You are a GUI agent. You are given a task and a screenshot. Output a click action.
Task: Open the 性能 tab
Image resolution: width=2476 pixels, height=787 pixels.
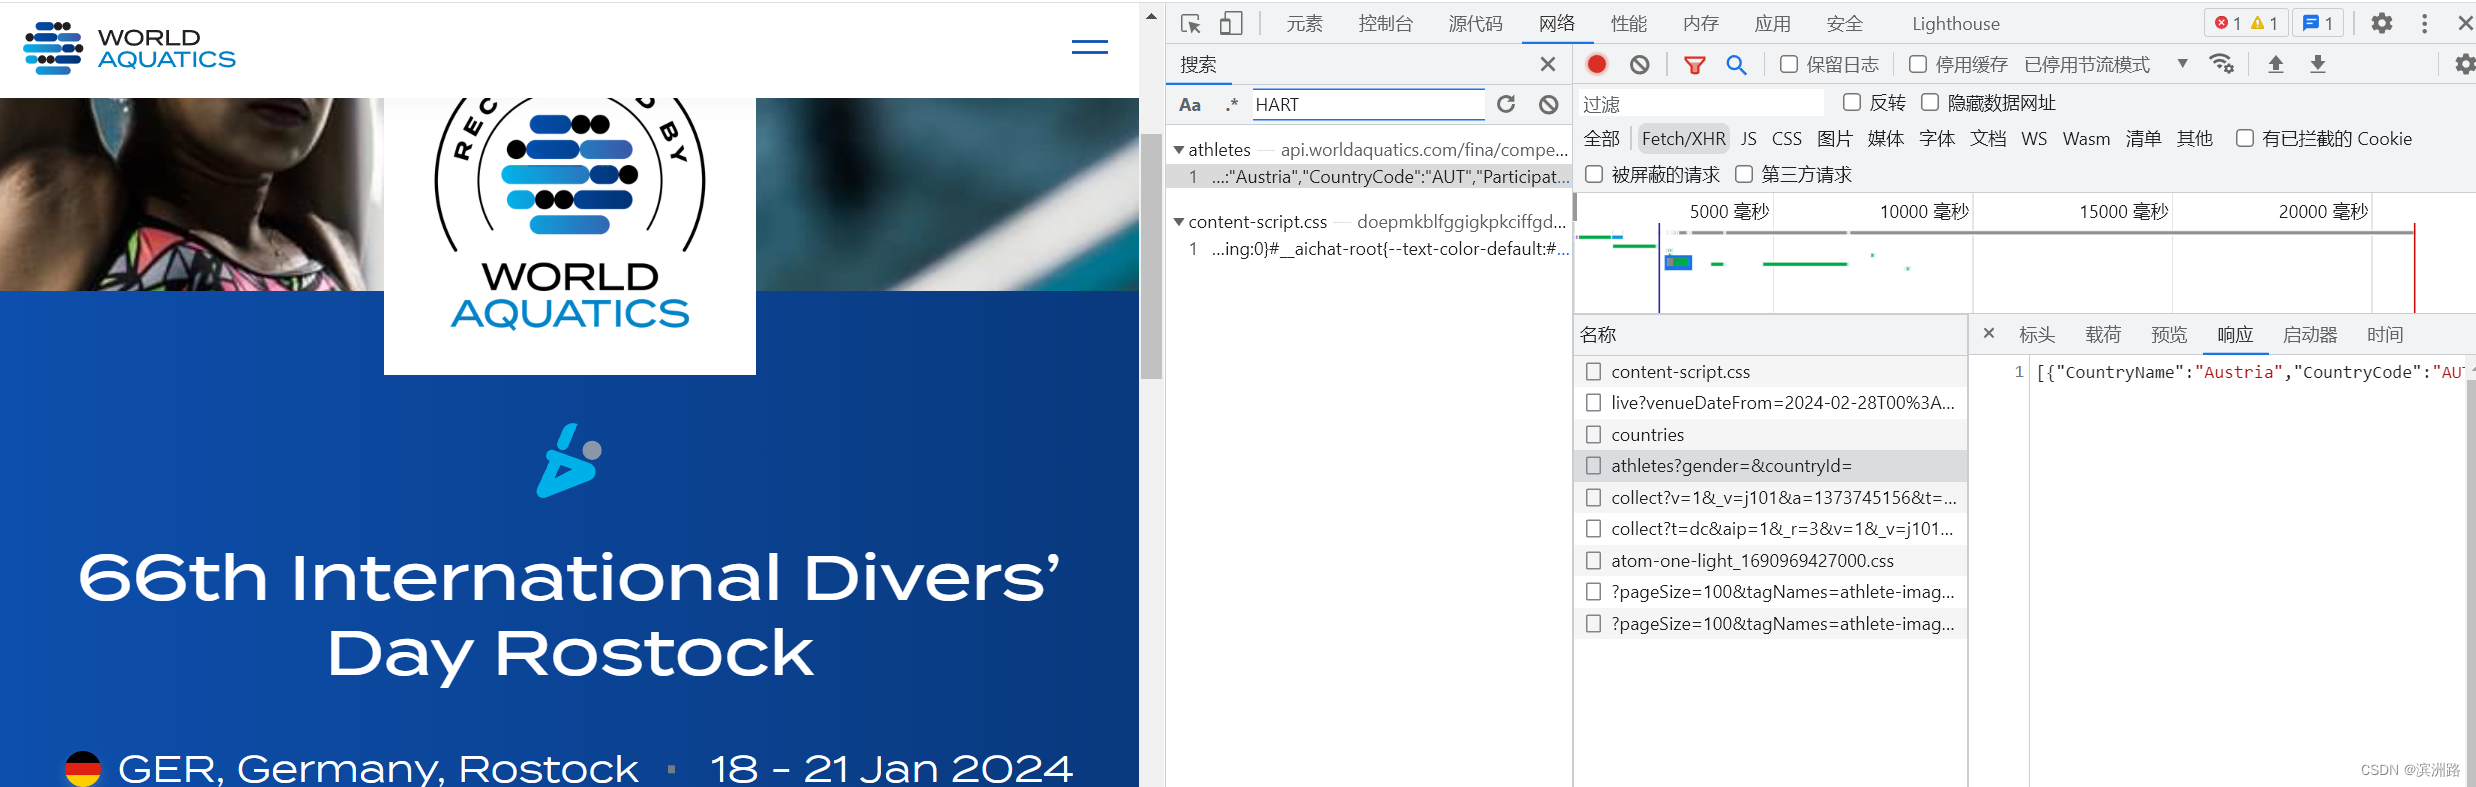click(1629, 24)
